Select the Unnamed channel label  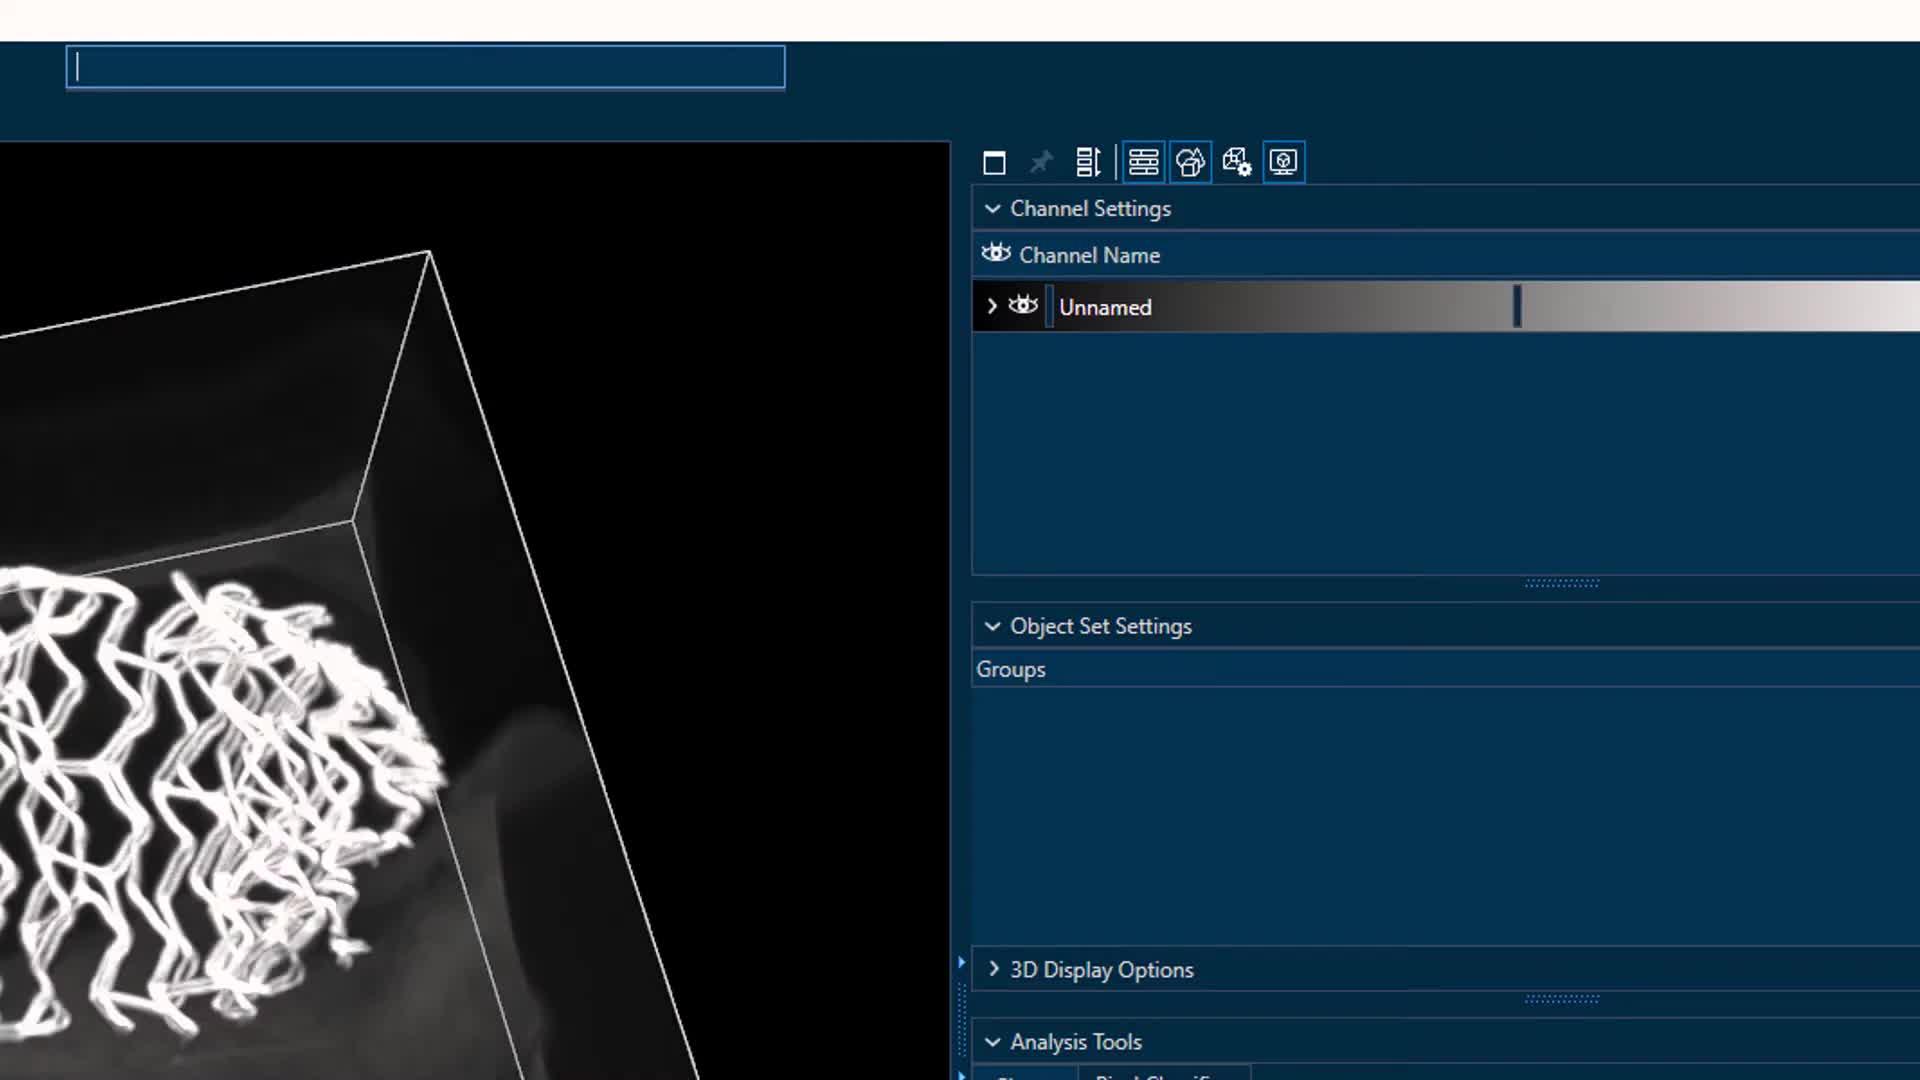(x=1105, y=308)
